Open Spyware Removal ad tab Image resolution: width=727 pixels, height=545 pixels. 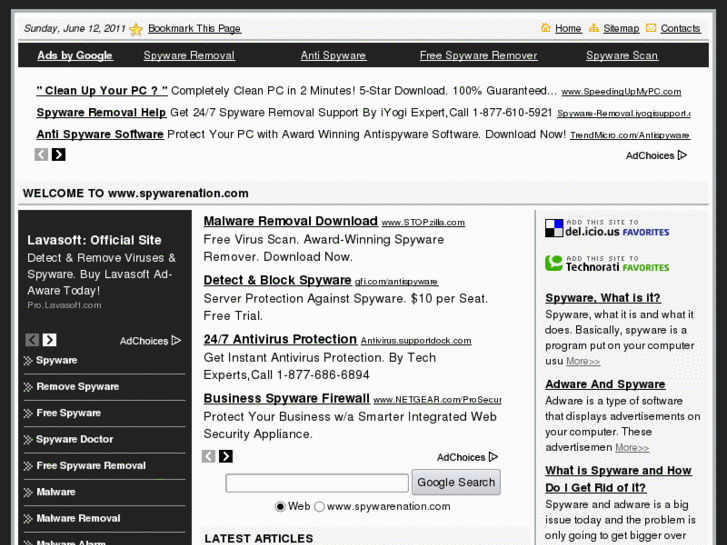[189, 55]
